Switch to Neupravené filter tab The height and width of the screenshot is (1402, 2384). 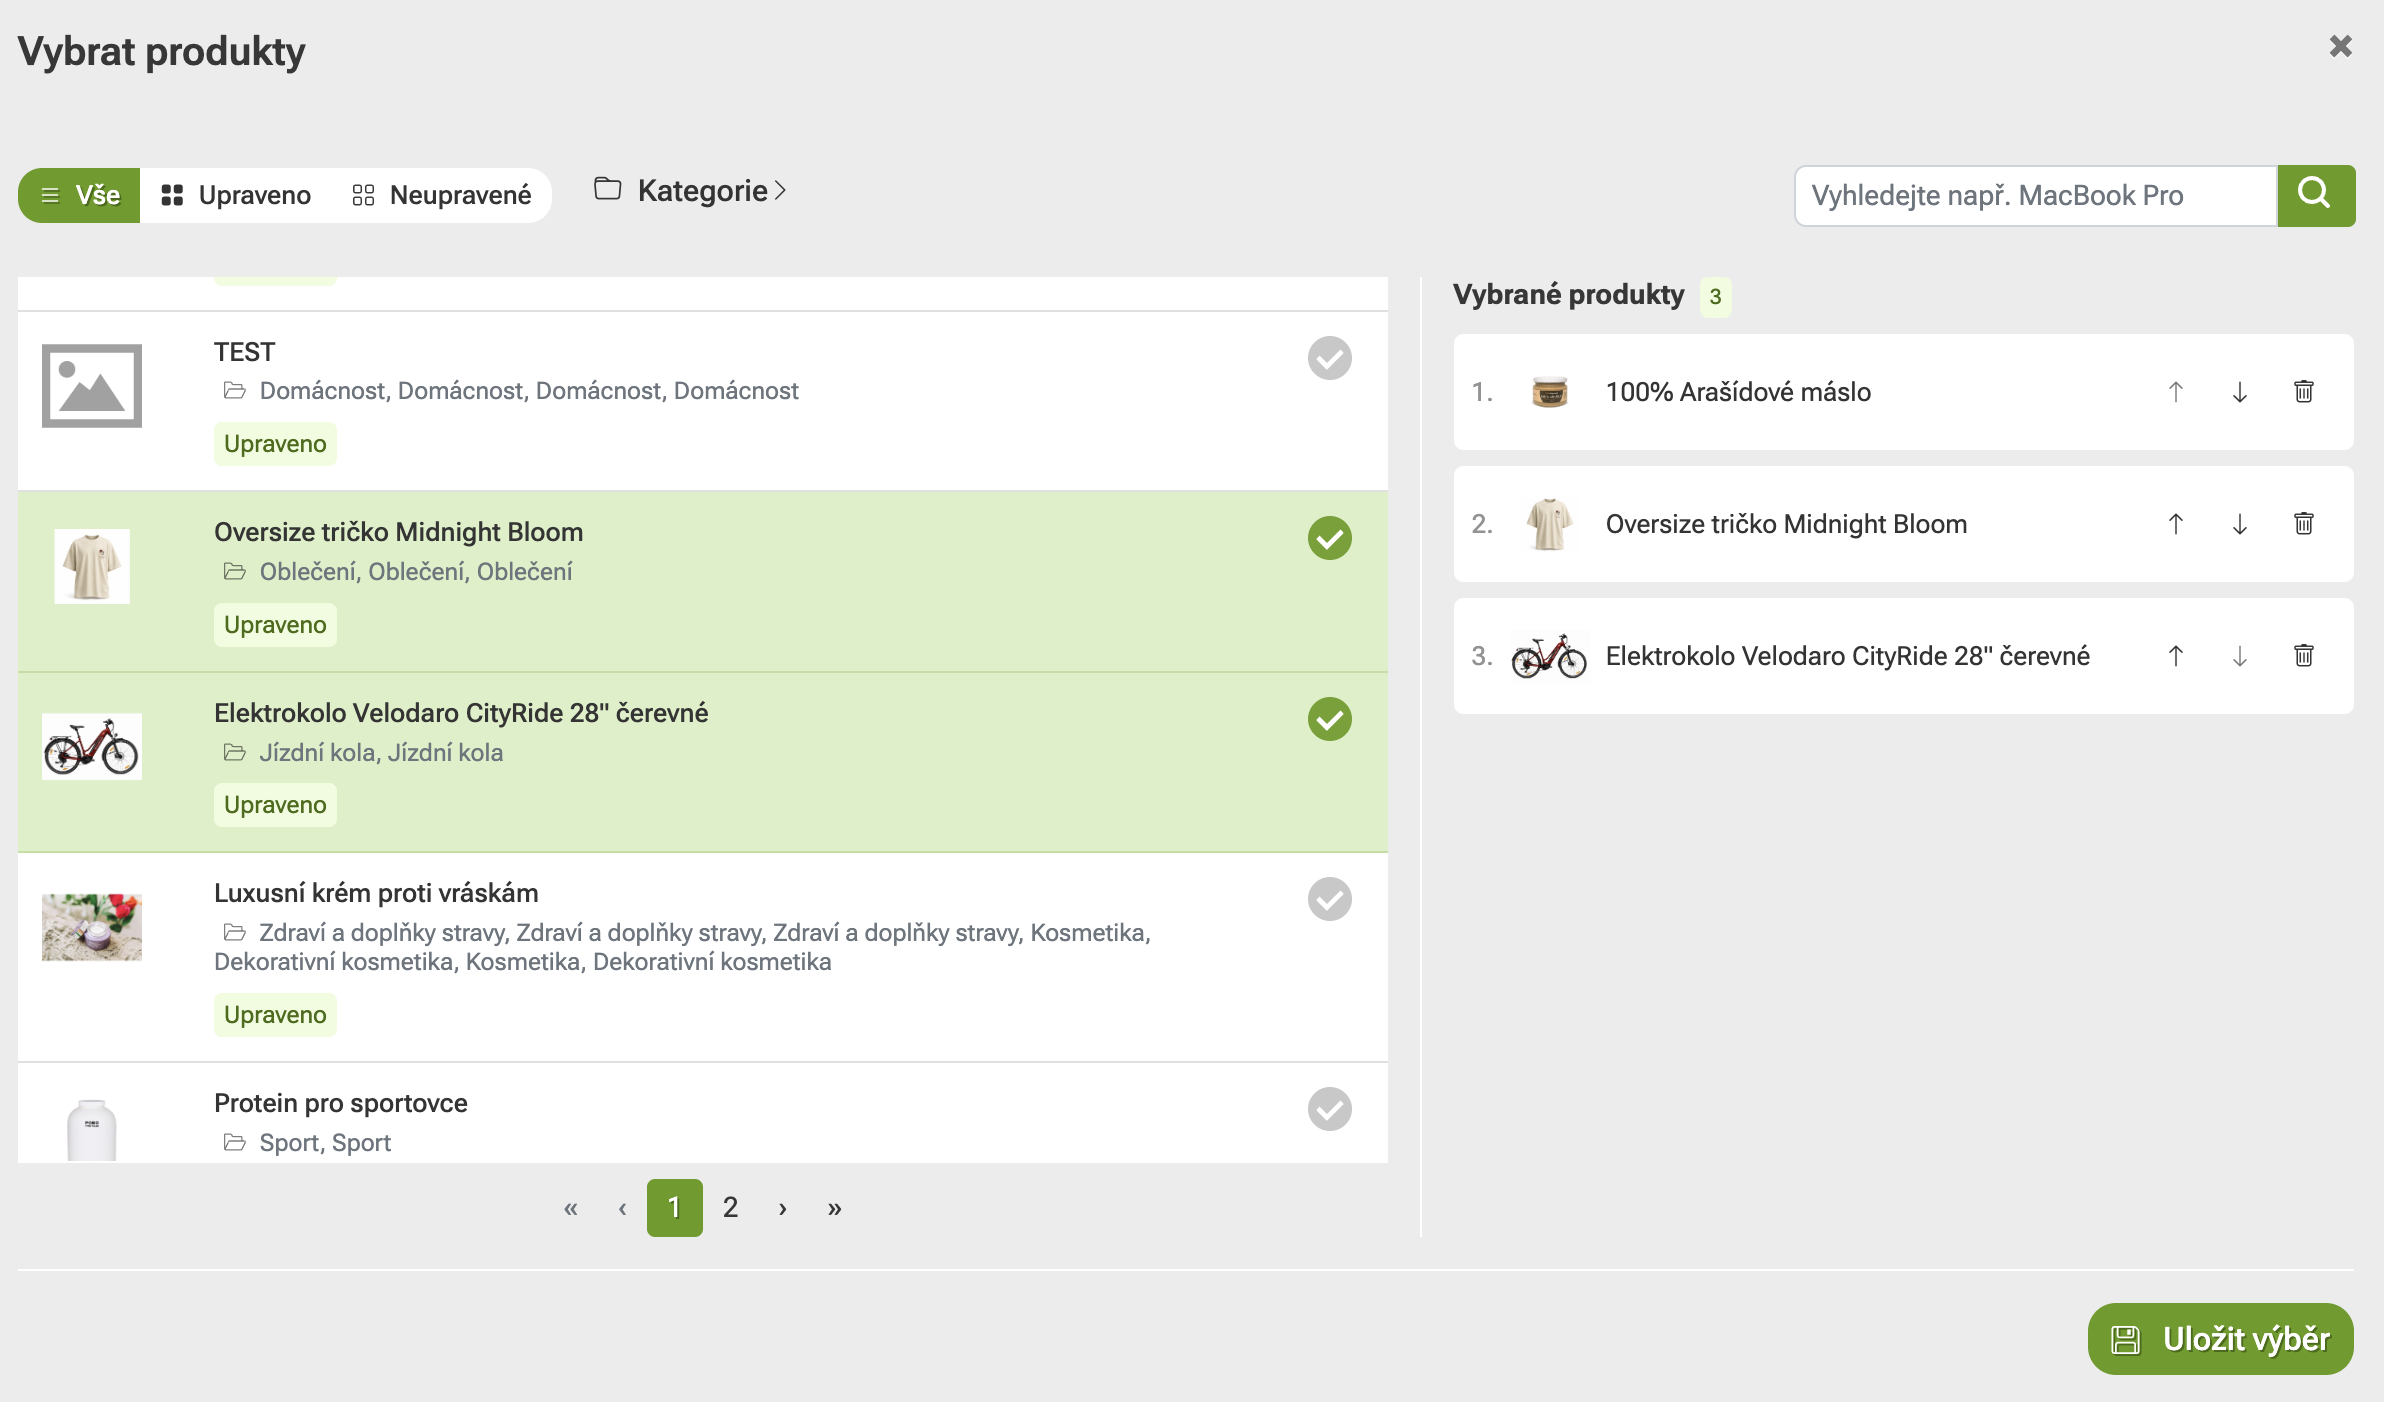[x=441, y=195]
